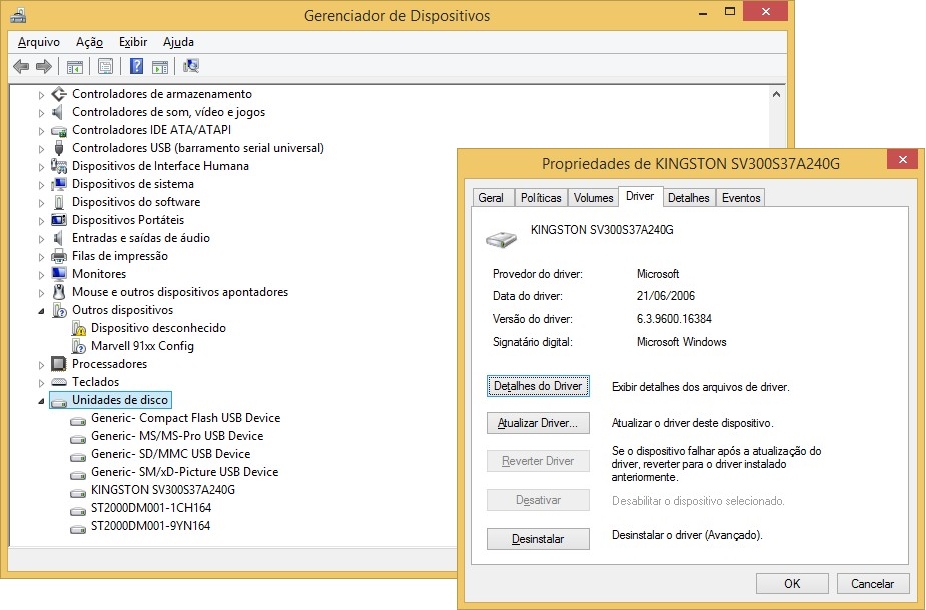926x610 pixels.
Task: Click the Device Manager title bar icon
Action: coord(18,15)
